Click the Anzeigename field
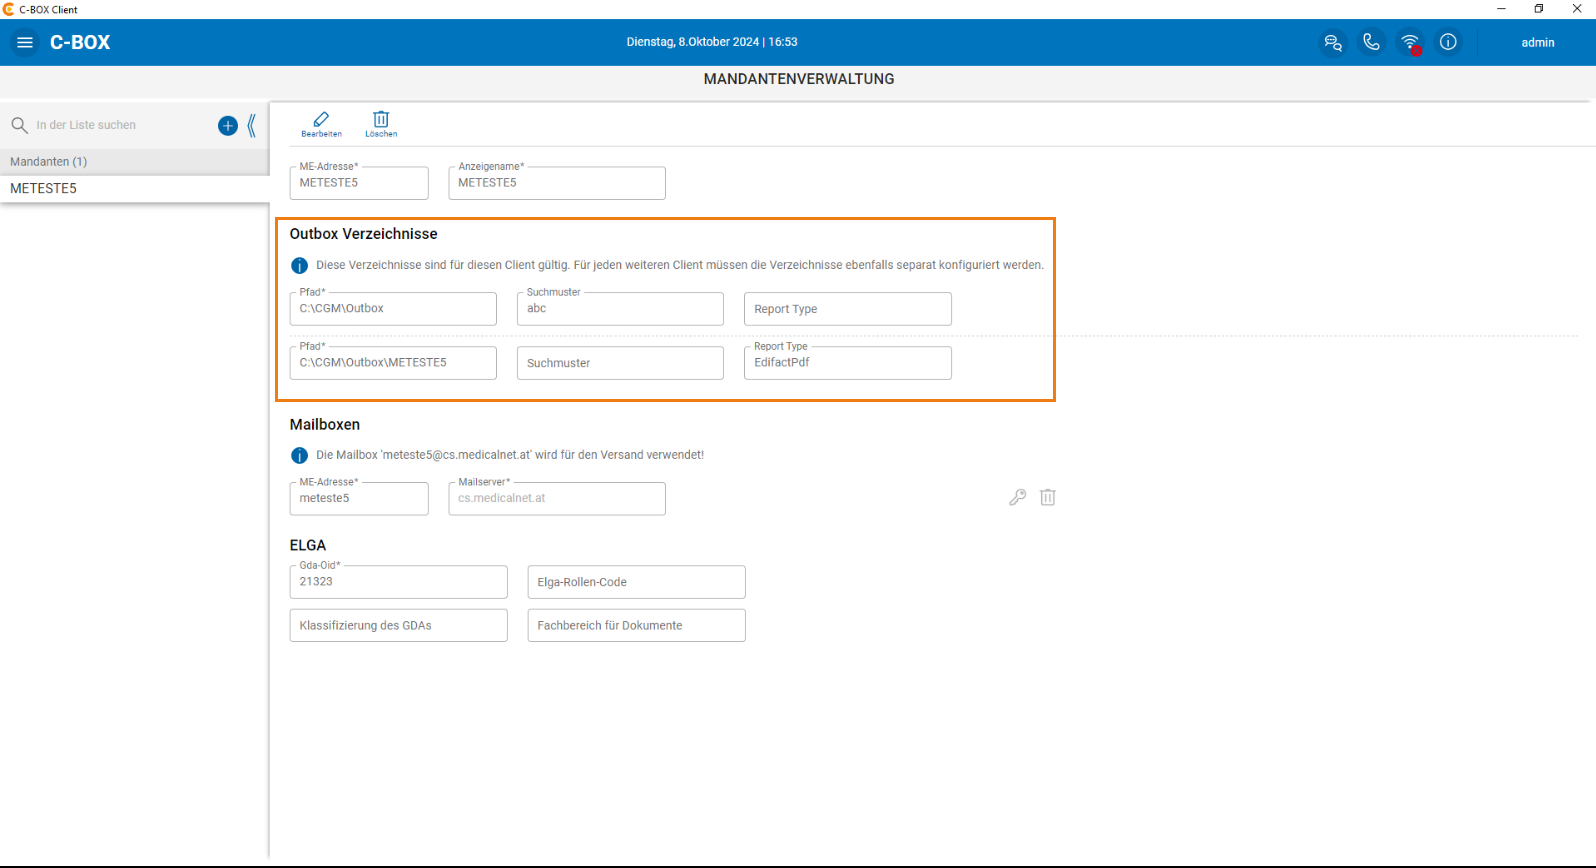 pos(557,183)
